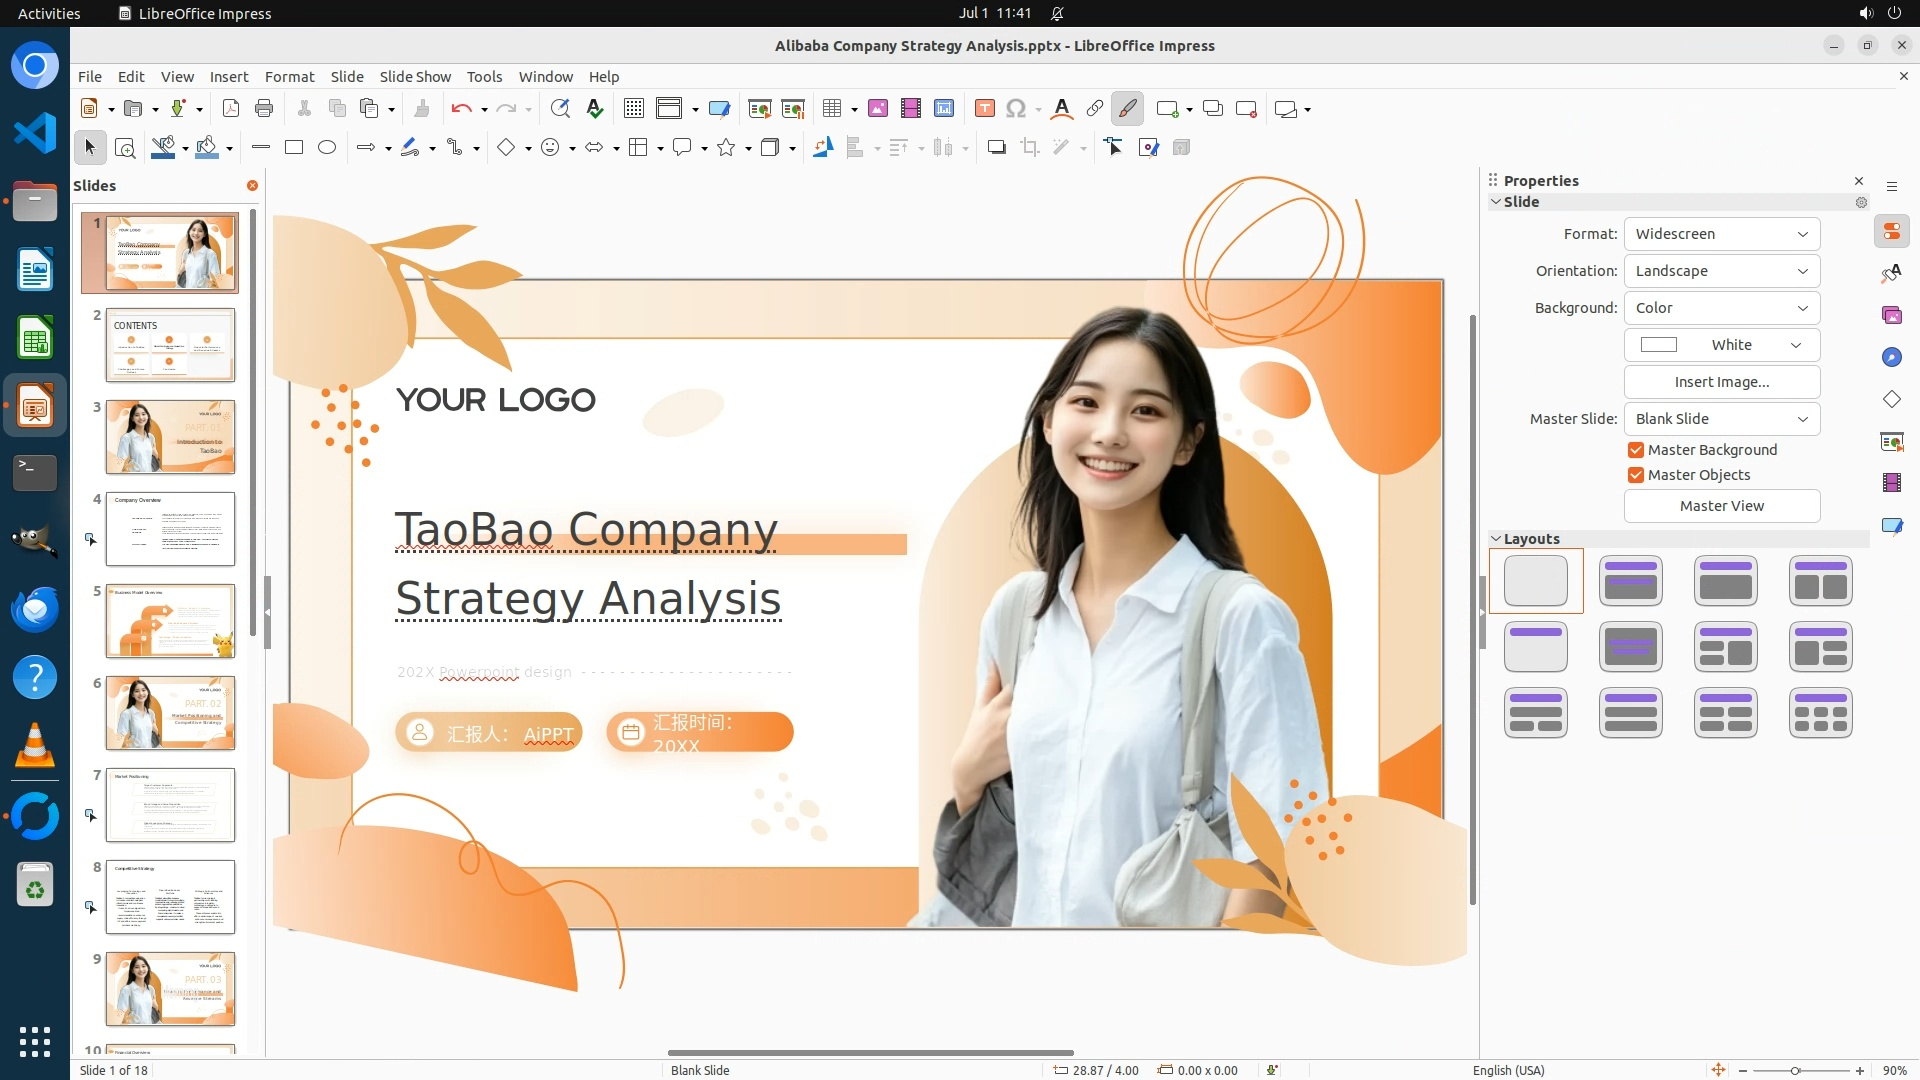Click the Insert Image button
Image resolution: width=1920 pixels, height=1080 pixels.
point(1721,382)
